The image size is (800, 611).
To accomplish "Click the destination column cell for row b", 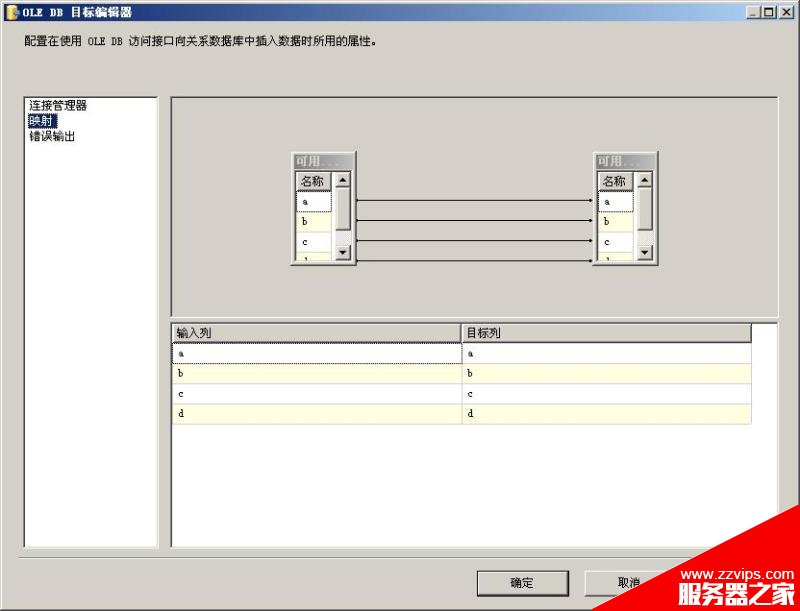I will (607, 374).
